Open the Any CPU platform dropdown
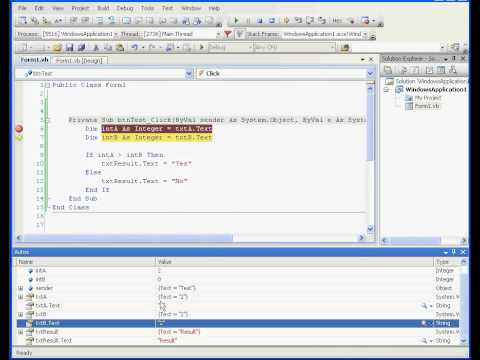The width and height of the screenshot is (480, 360). (332, 48)
